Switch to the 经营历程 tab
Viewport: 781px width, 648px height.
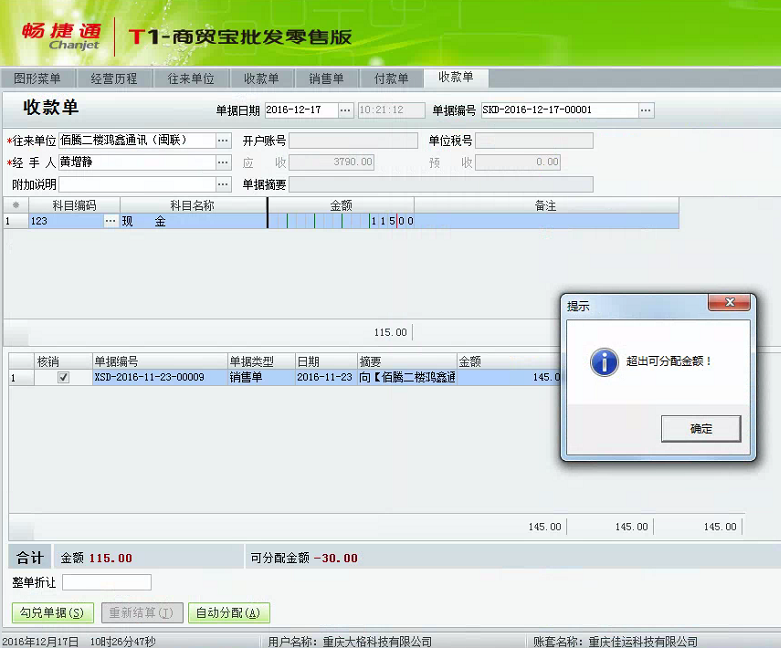point(114,78)
